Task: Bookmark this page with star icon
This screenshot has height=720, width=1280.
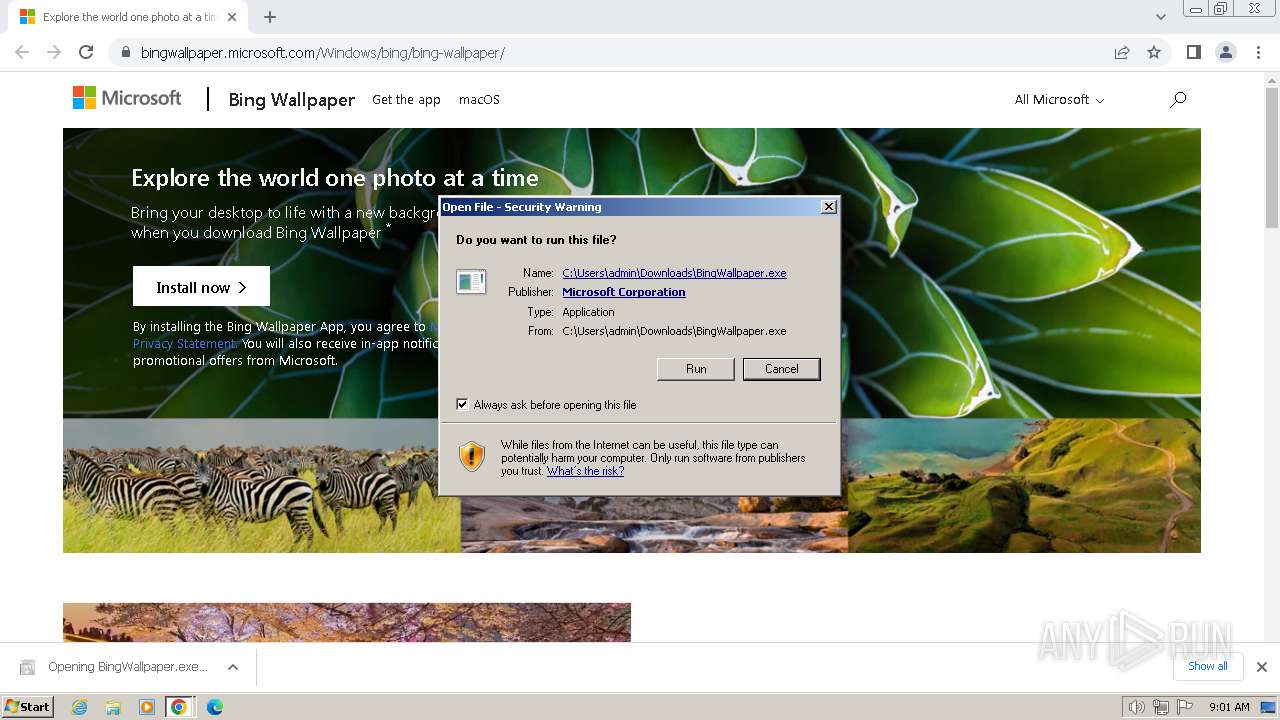Action: (x=1154, y=52)
